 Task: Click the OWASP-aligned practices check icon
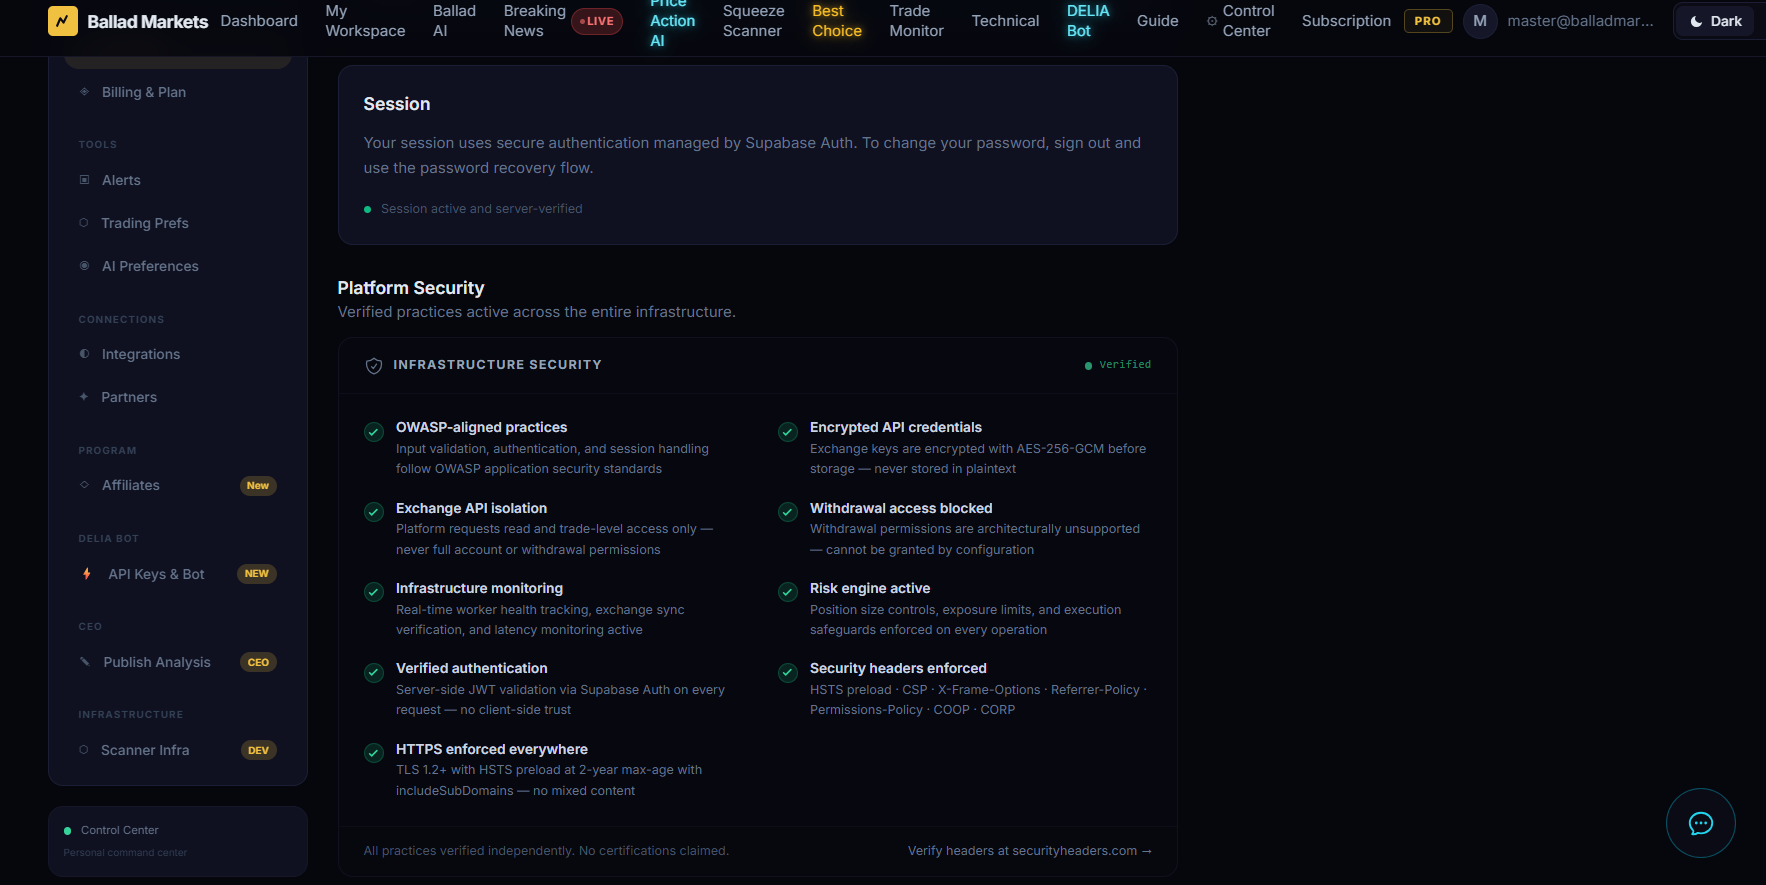(x=374, y=432)
